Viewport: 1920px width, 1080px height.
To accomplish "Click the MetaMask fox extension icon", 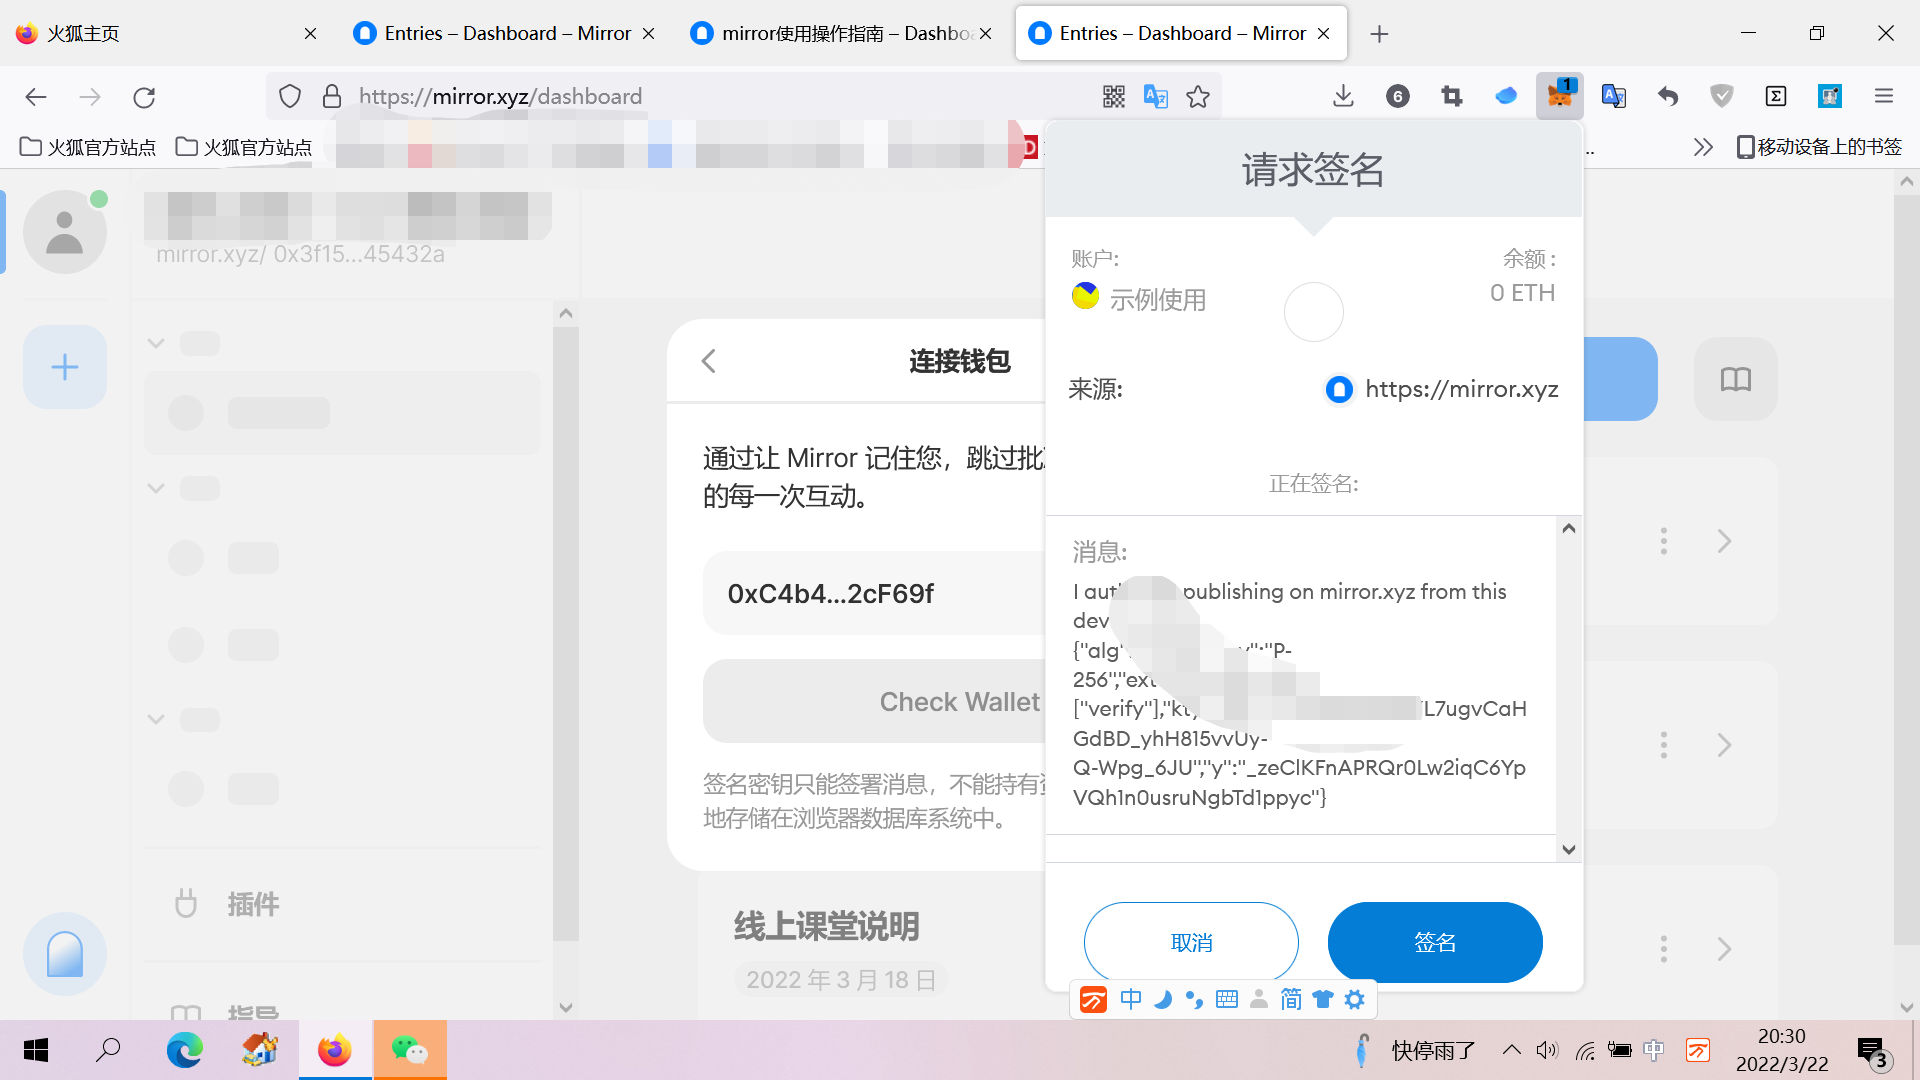I will 1559,96.
